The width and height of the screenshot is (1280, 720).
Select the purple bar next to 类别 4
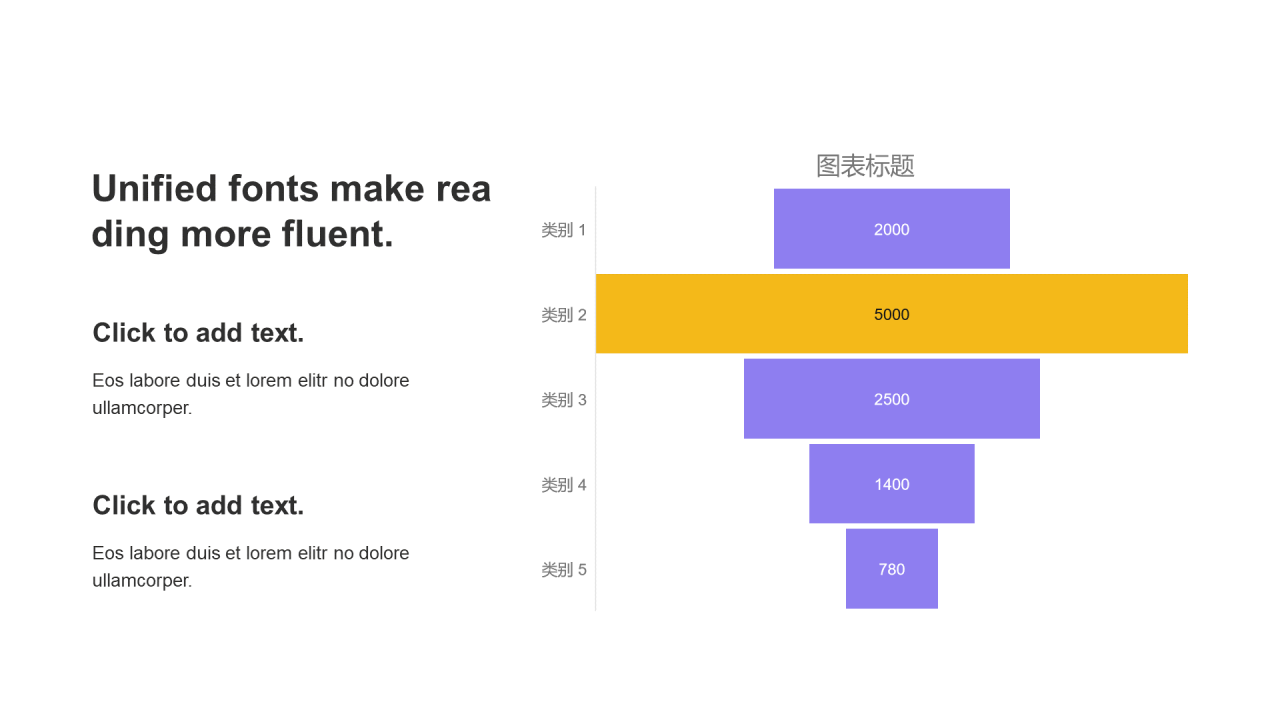click(x=840, y=484)
